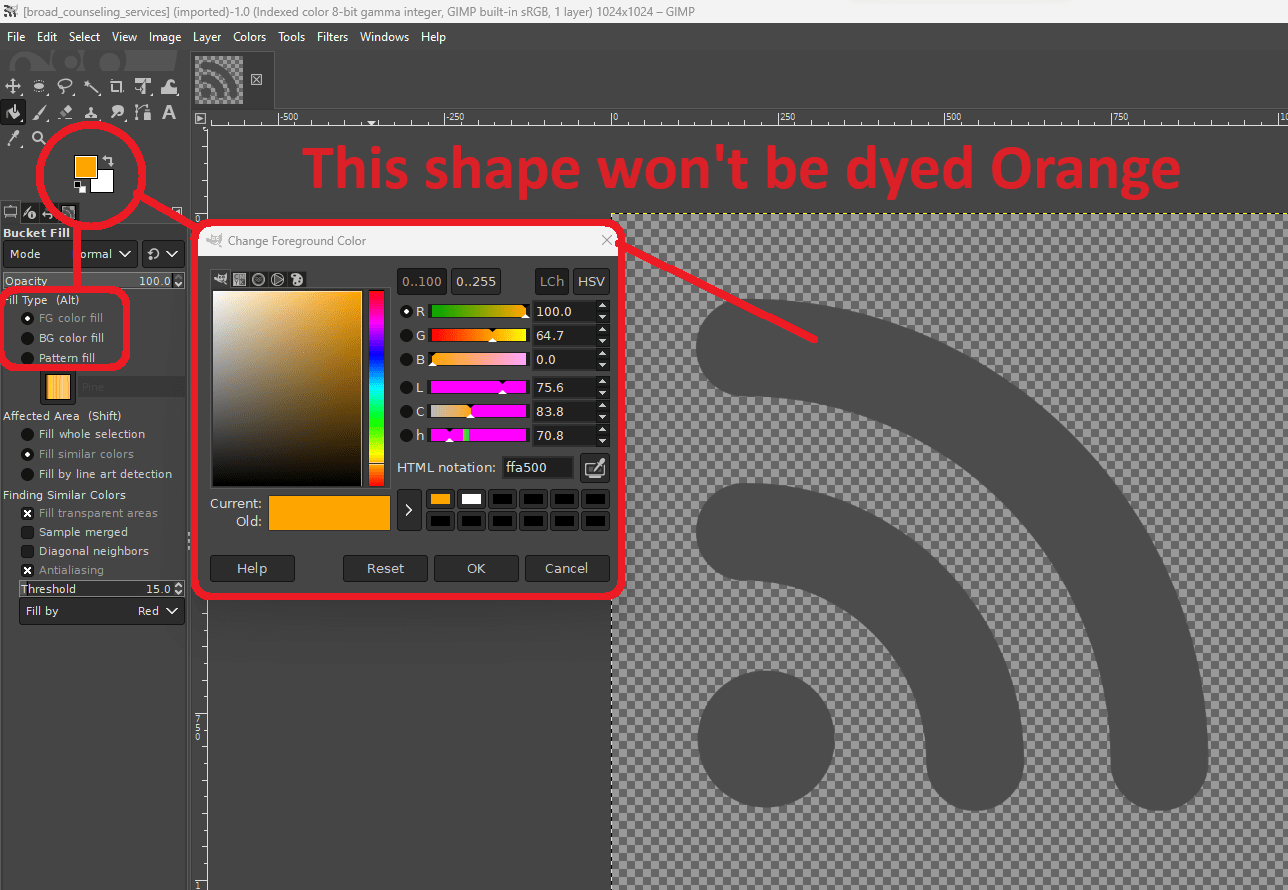Open the Tool Options tab icon
The height and width of the screenshot is (890, 1288).
[11, 212]
